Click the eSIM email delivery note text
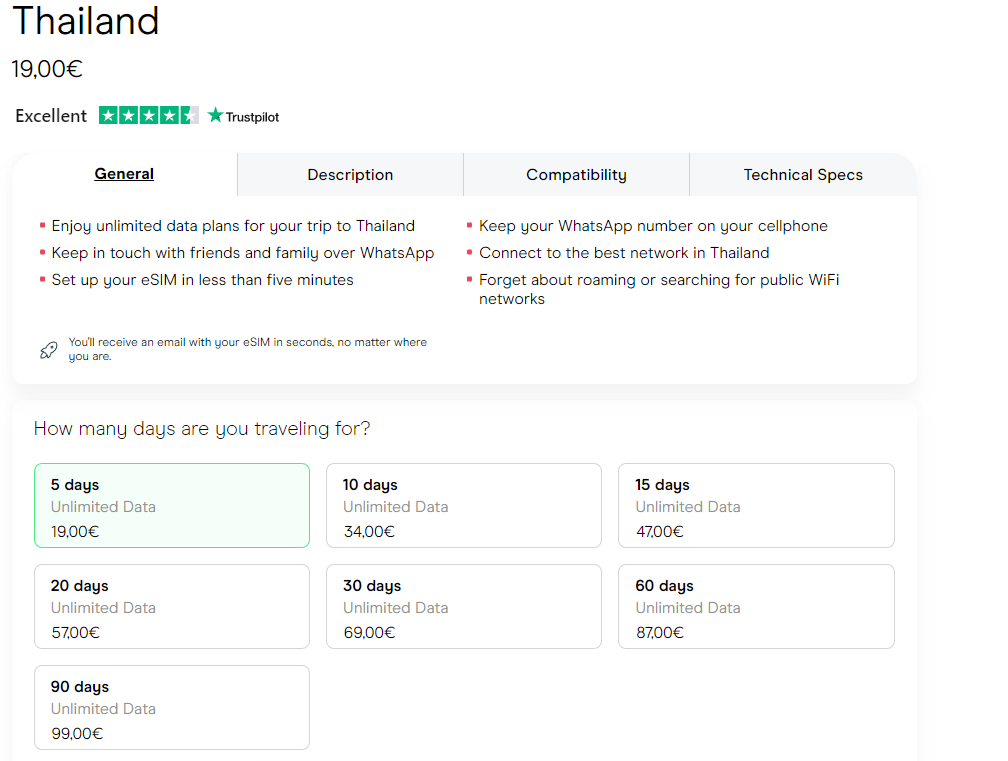The height and width of the screenshot is (761, 1008). click(x=247, y=349)
